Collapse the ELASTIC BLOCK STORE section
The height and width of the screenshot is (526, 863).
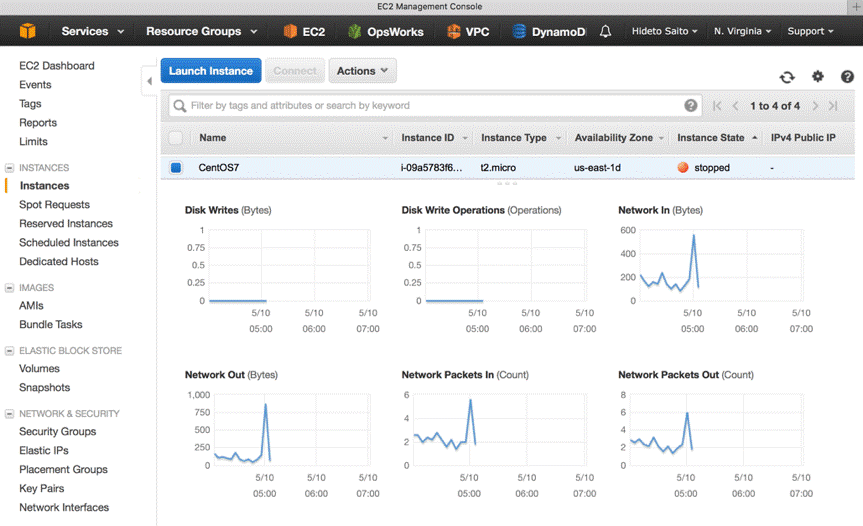pyautogui.click(x=9, y=350)
